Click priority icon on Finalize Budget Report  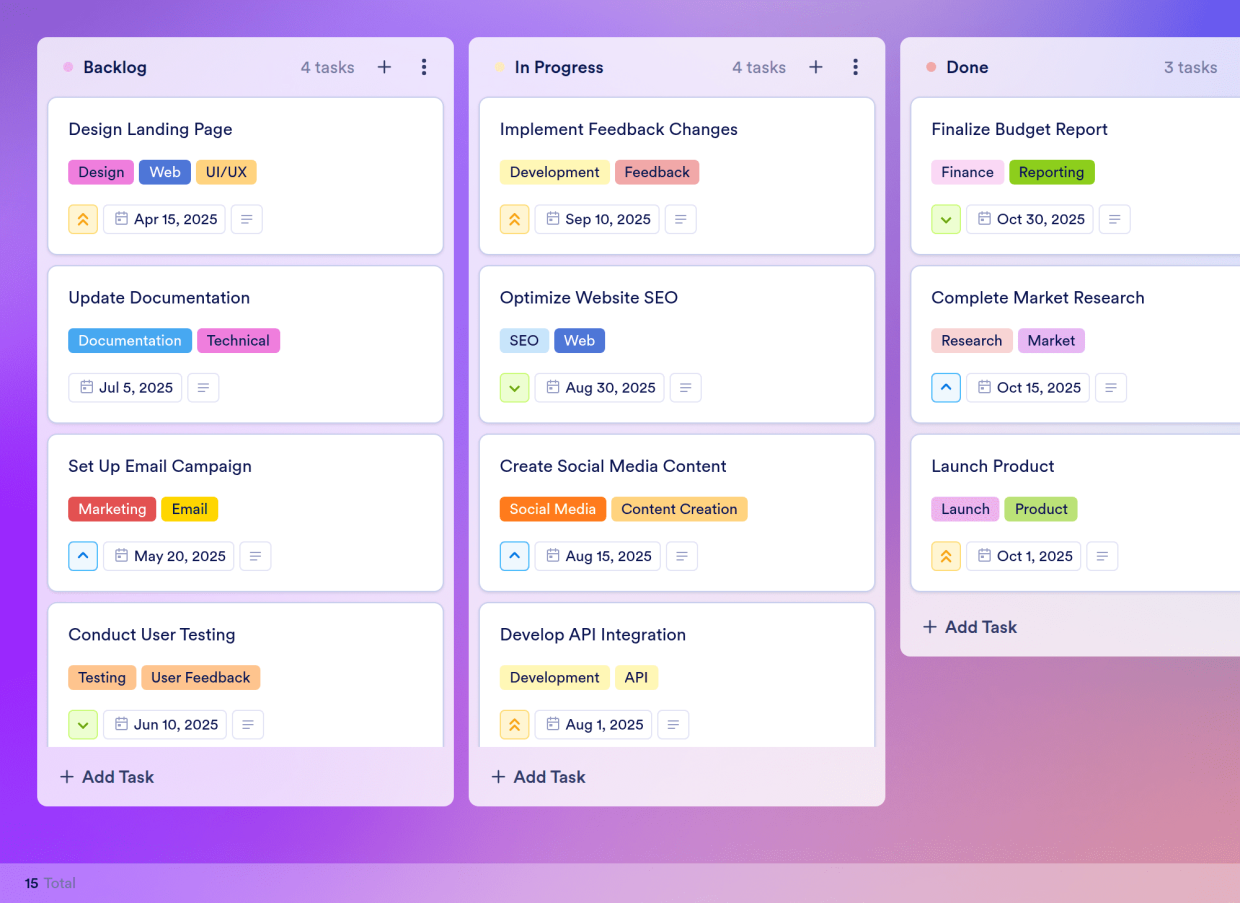coord(946,219)
